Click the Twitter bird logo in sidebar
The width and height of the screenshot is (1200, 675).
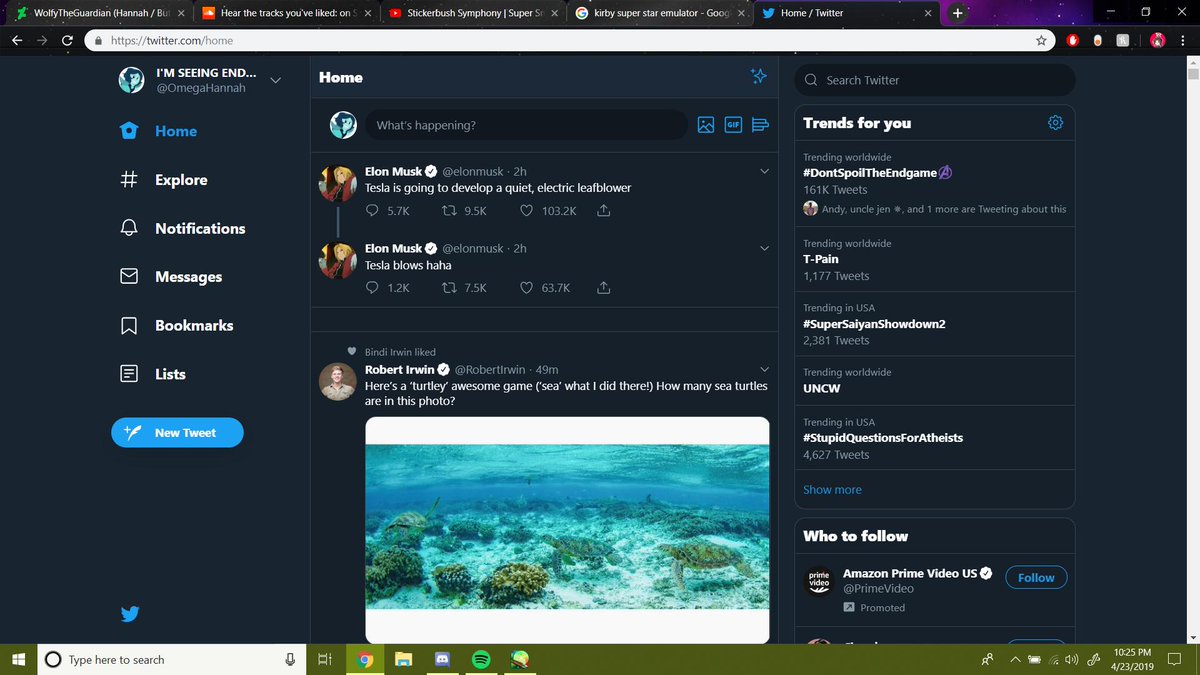tap(130, 614)
